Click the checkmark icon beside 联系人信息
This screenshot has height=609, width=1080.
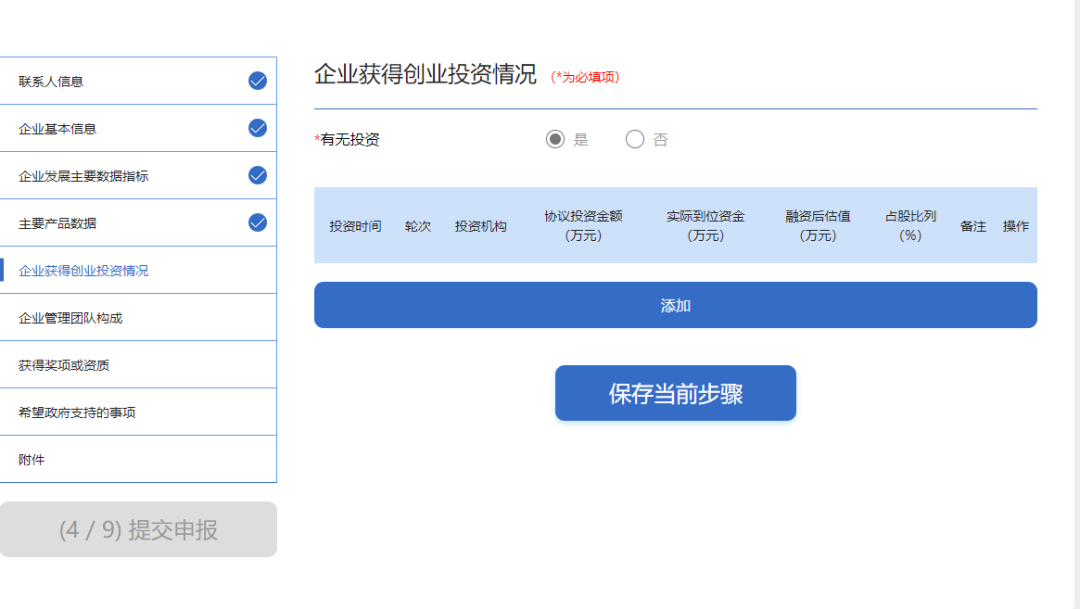tap(257, 81)
